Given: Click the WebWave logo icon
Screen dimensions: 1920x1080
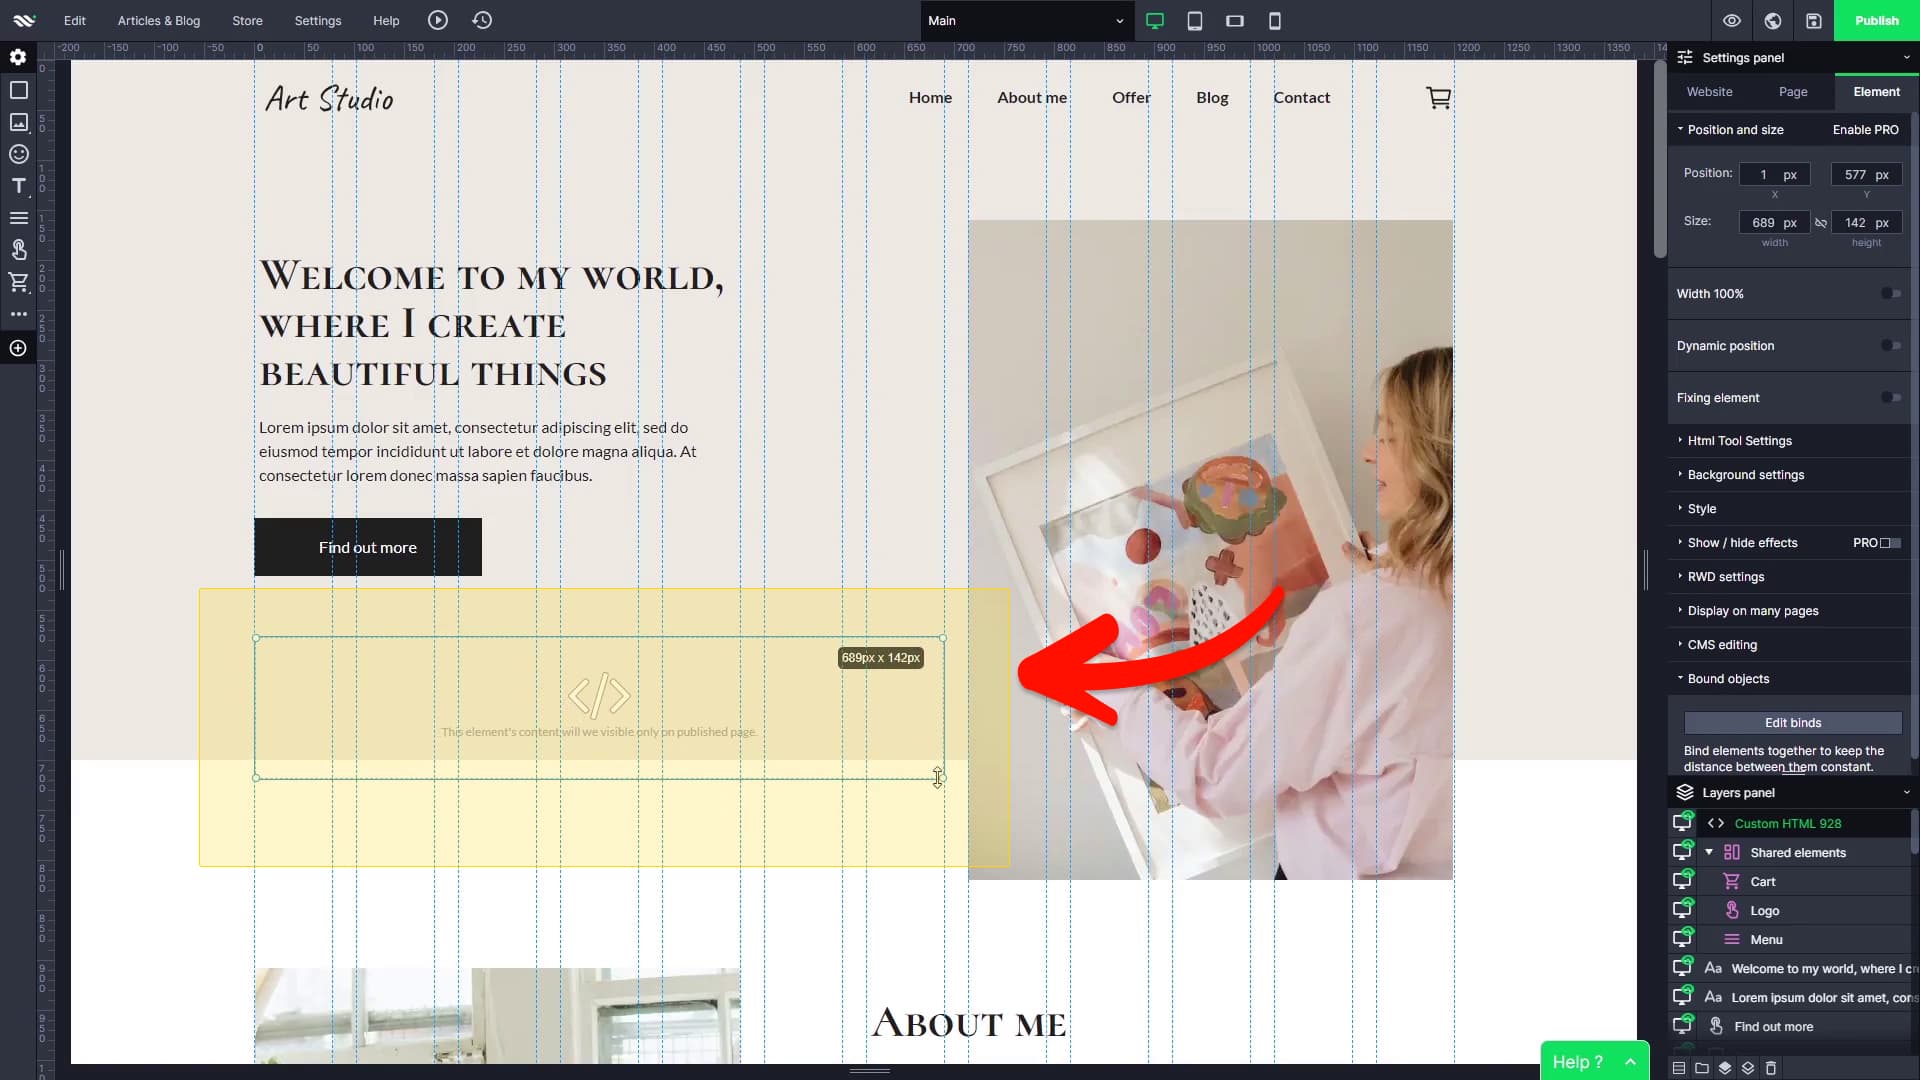Looking at the screenshot, I should coord(24,20).
